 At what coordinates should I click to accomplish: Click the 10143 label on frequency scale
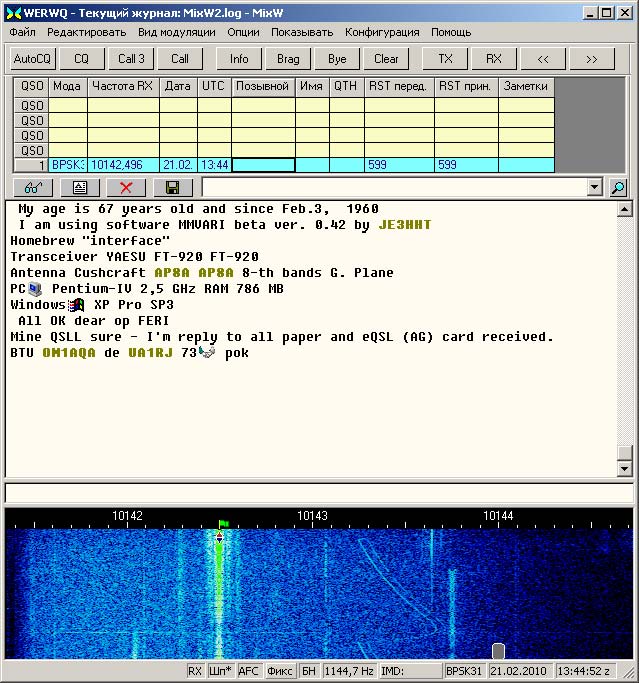click(312, 516)
